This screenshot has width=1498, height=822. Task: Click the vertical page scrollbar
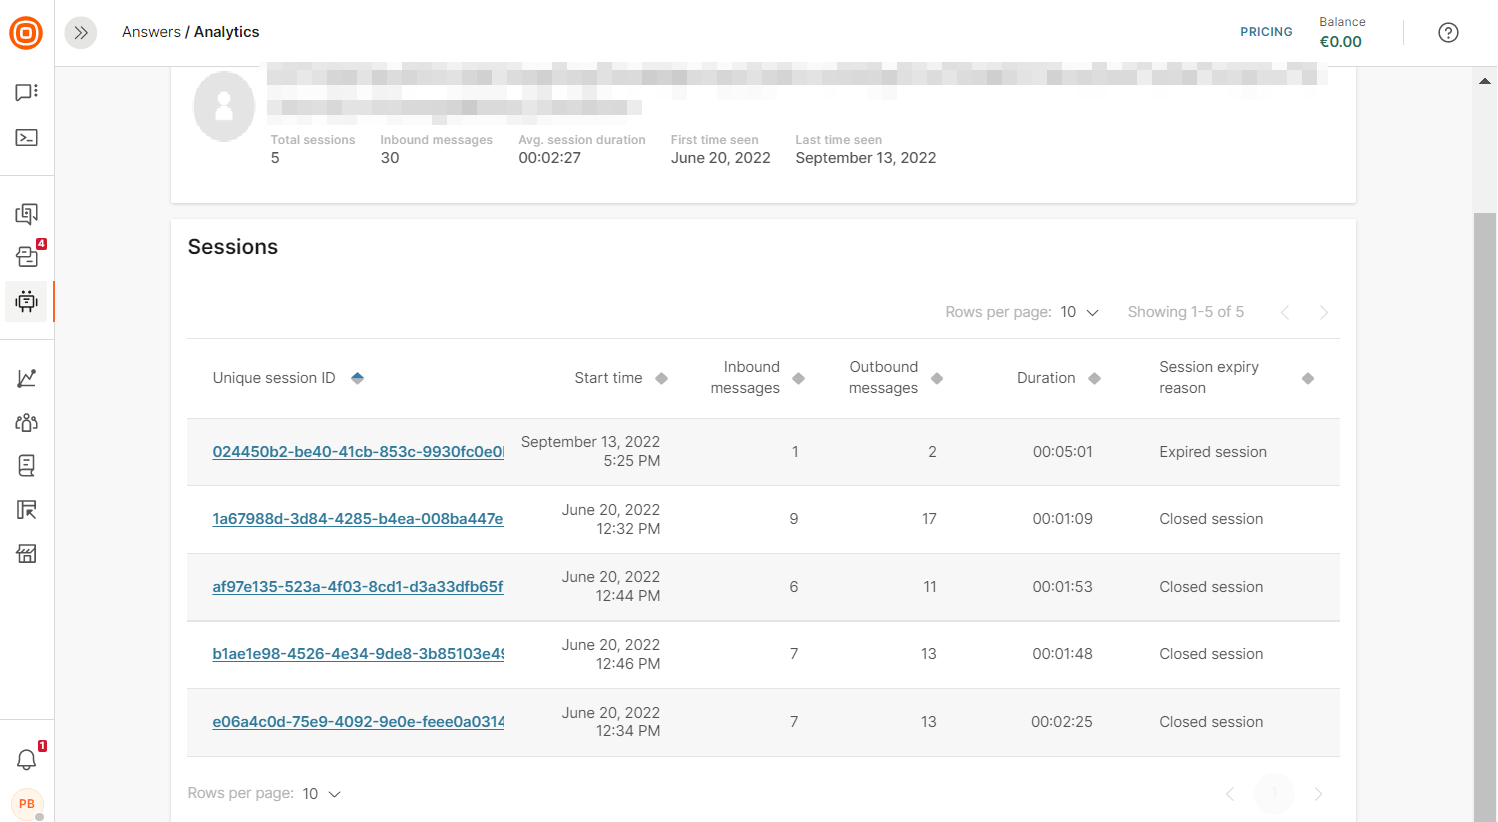click(x=1485, y=500)
